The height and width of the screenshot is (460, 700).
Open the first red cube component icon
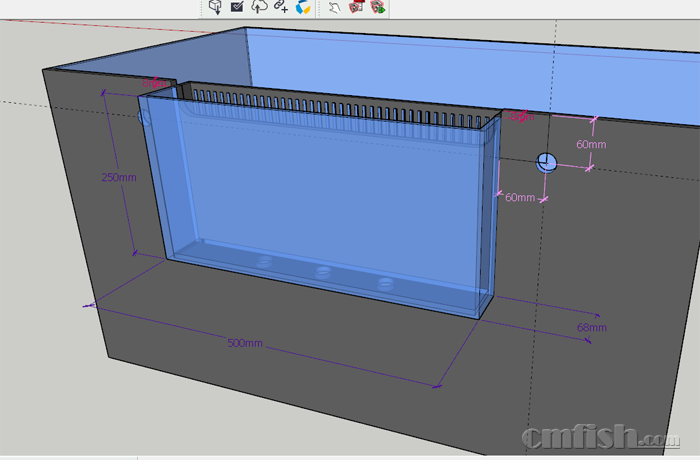pos(356,7)
